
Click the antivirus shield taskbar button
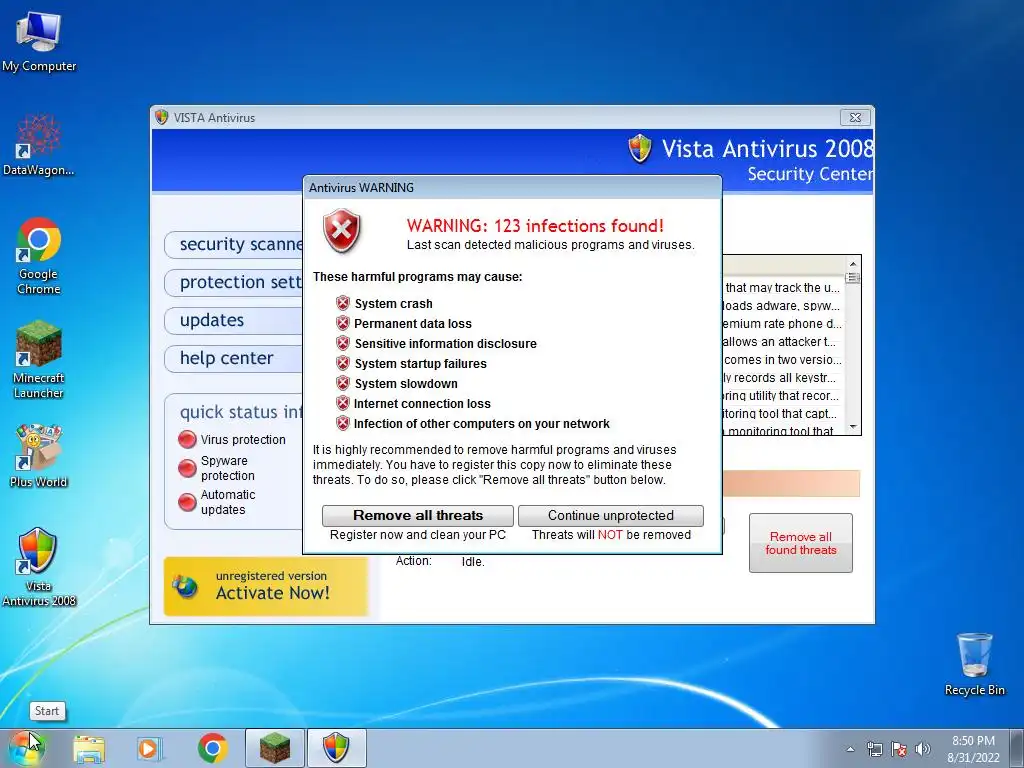point(336,748)
